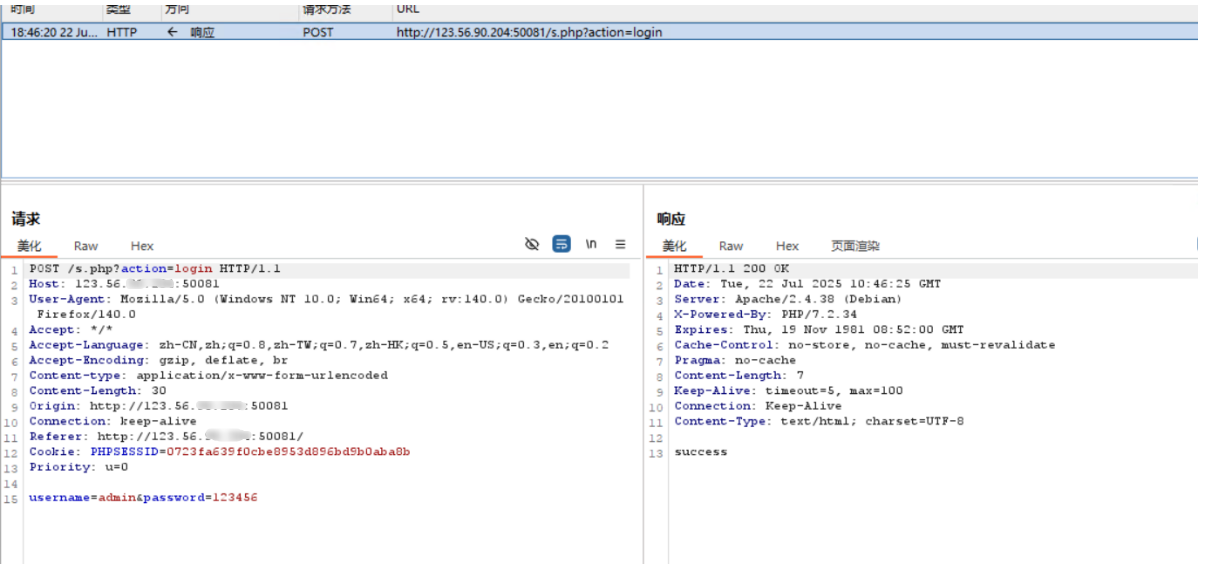This screenshot has height=583, width=1205.
Task: Select the response 美化 (Pretty) tab
Action: coord(674,246)
